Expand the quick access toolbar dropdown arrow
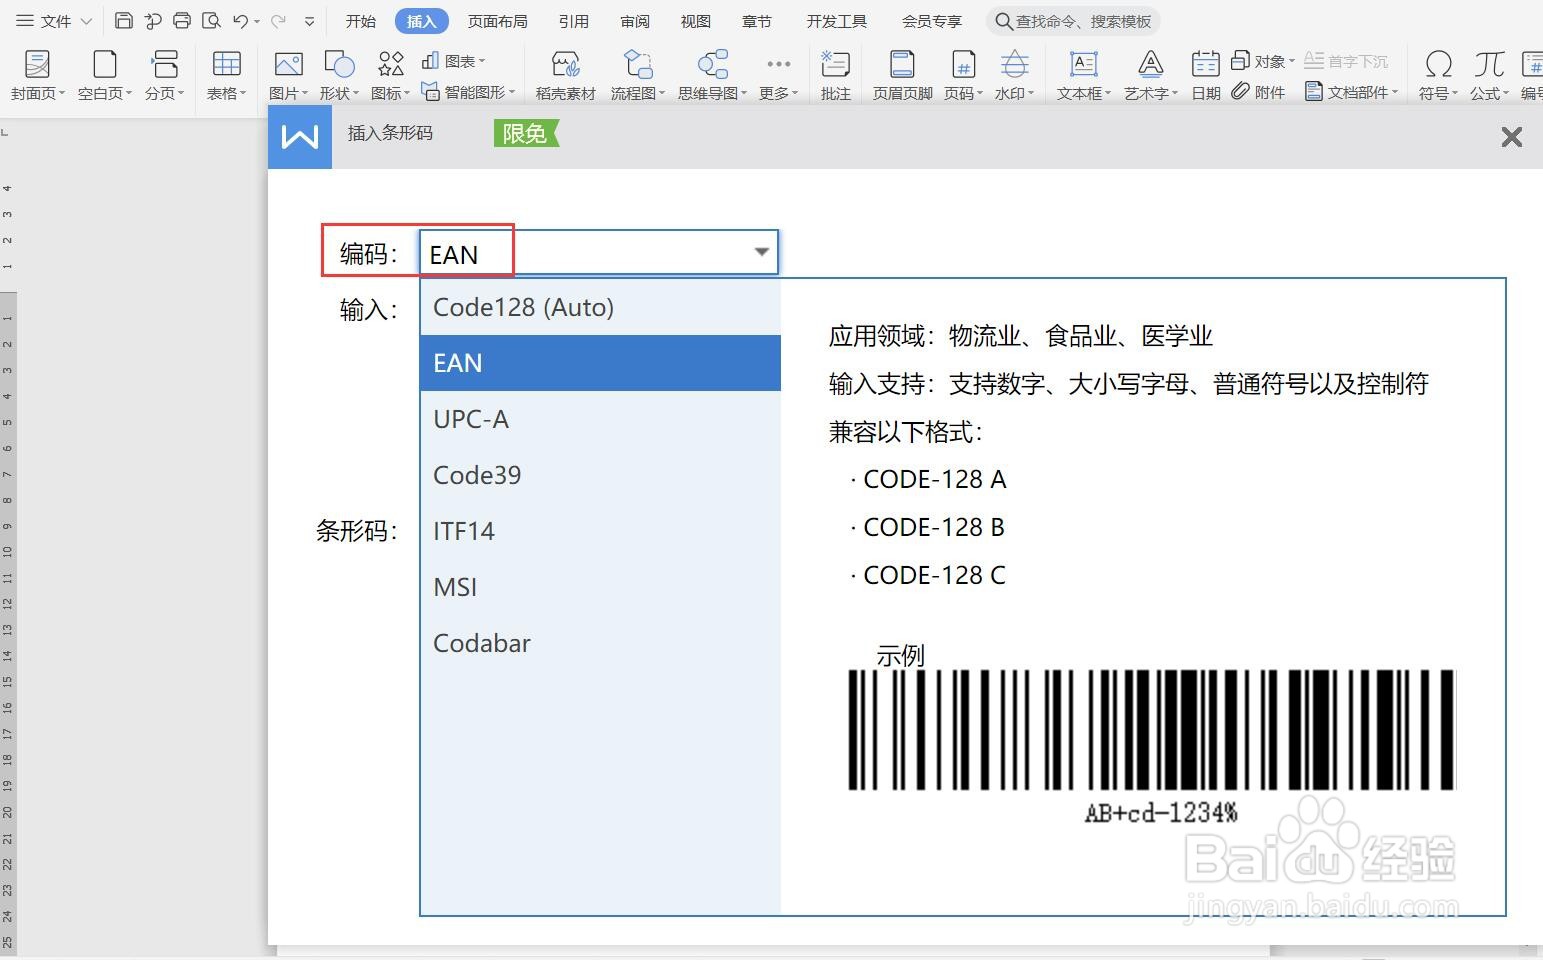This screenshot has width=1543, height=960. [309, 21]
